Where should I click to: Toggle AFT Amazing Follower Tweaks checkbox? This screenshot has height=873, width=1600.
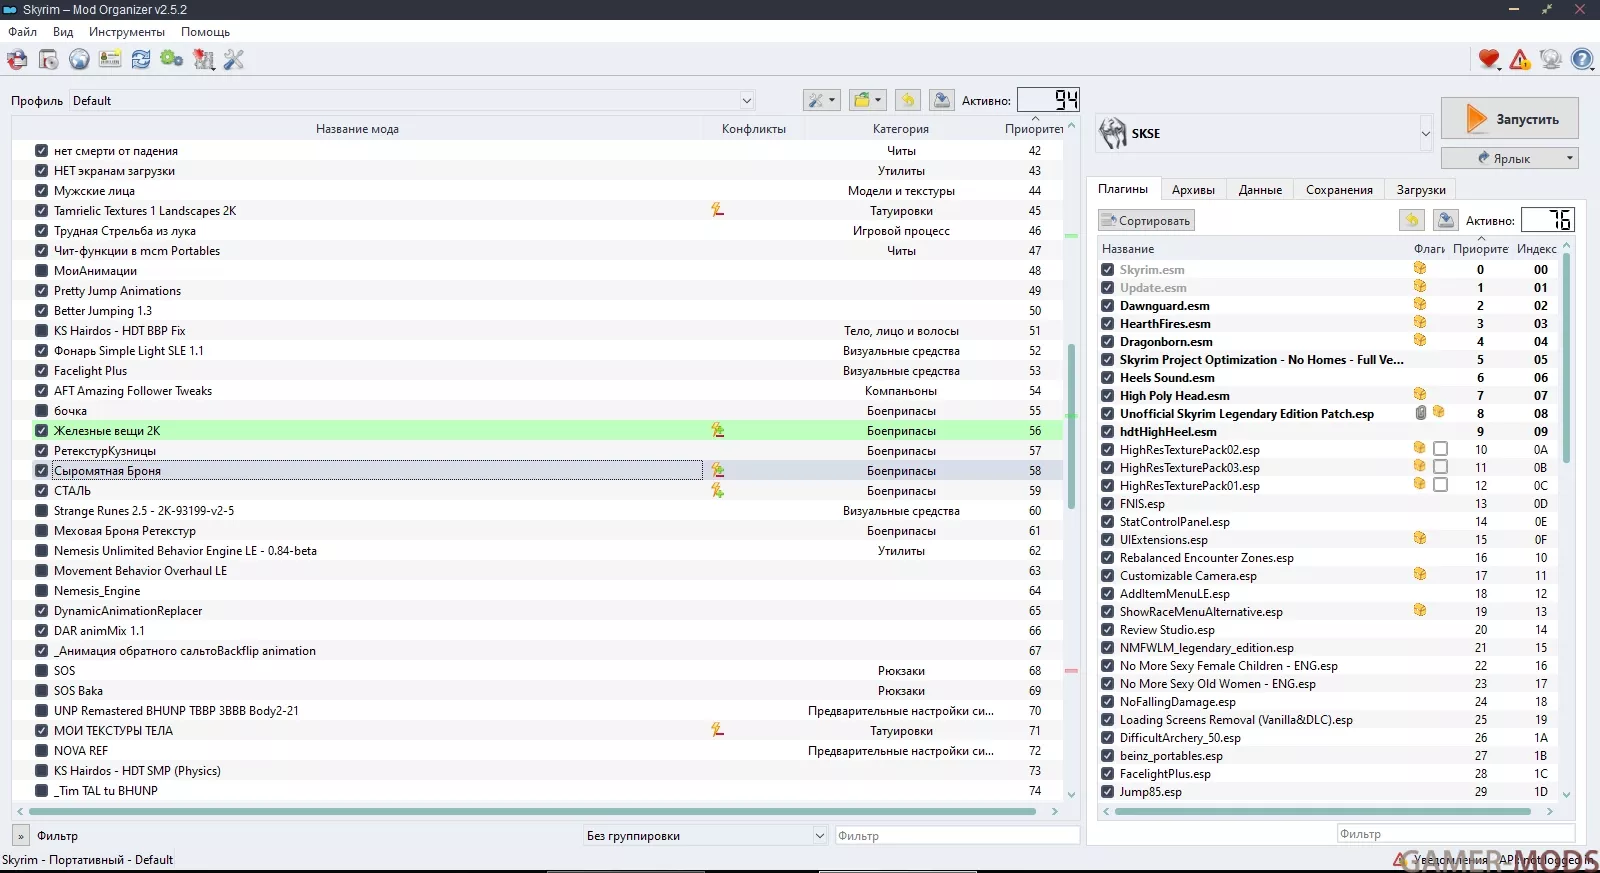click(41, 391)
